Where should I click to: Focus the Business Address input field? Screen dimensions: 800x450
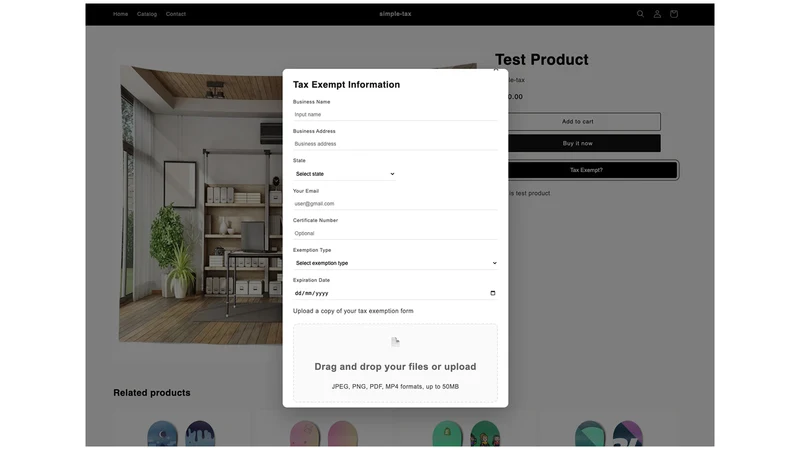coord(395,144)
